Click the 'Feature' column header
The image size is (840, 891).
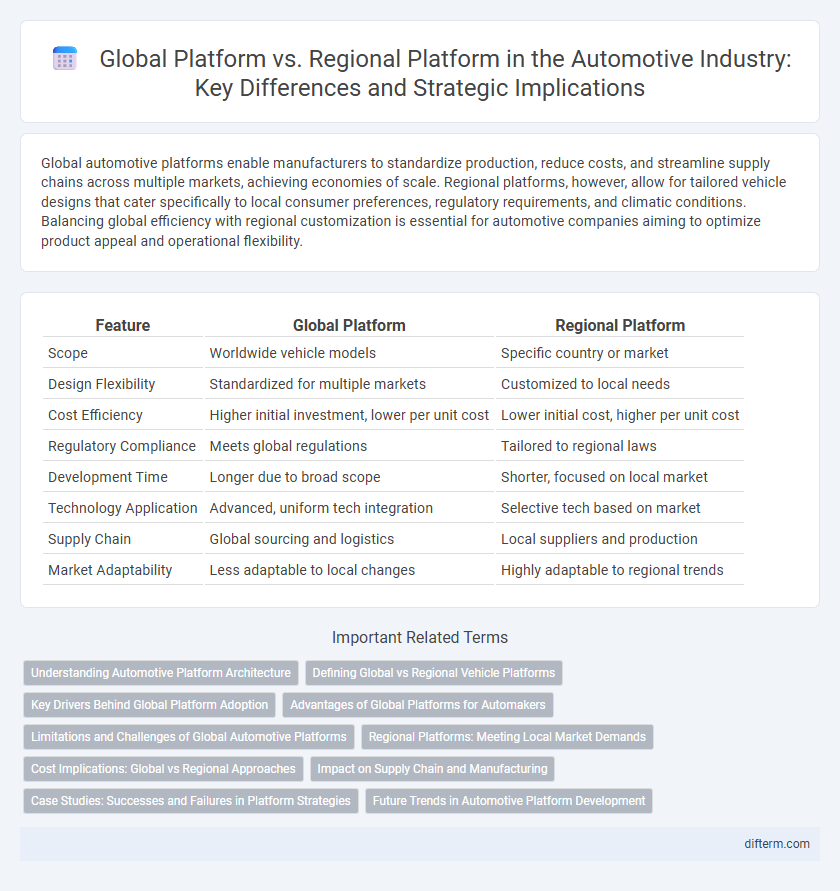123,325
